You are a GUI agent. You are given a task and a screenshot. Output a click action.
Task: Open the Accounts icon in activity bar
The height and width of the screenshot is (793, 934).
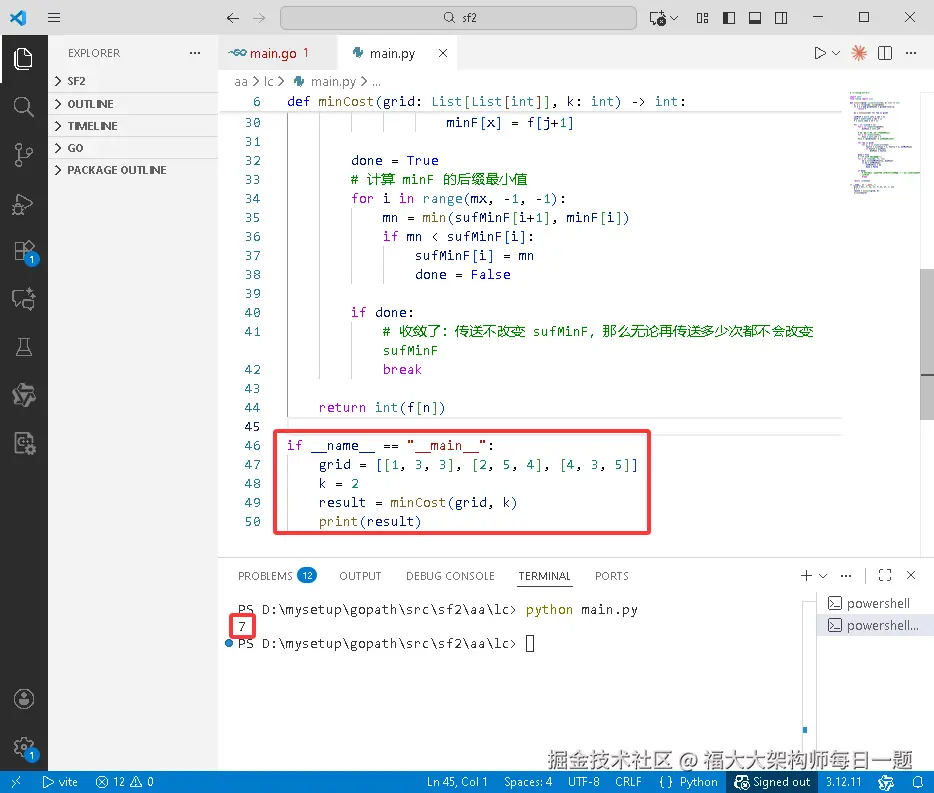(23, 699)
